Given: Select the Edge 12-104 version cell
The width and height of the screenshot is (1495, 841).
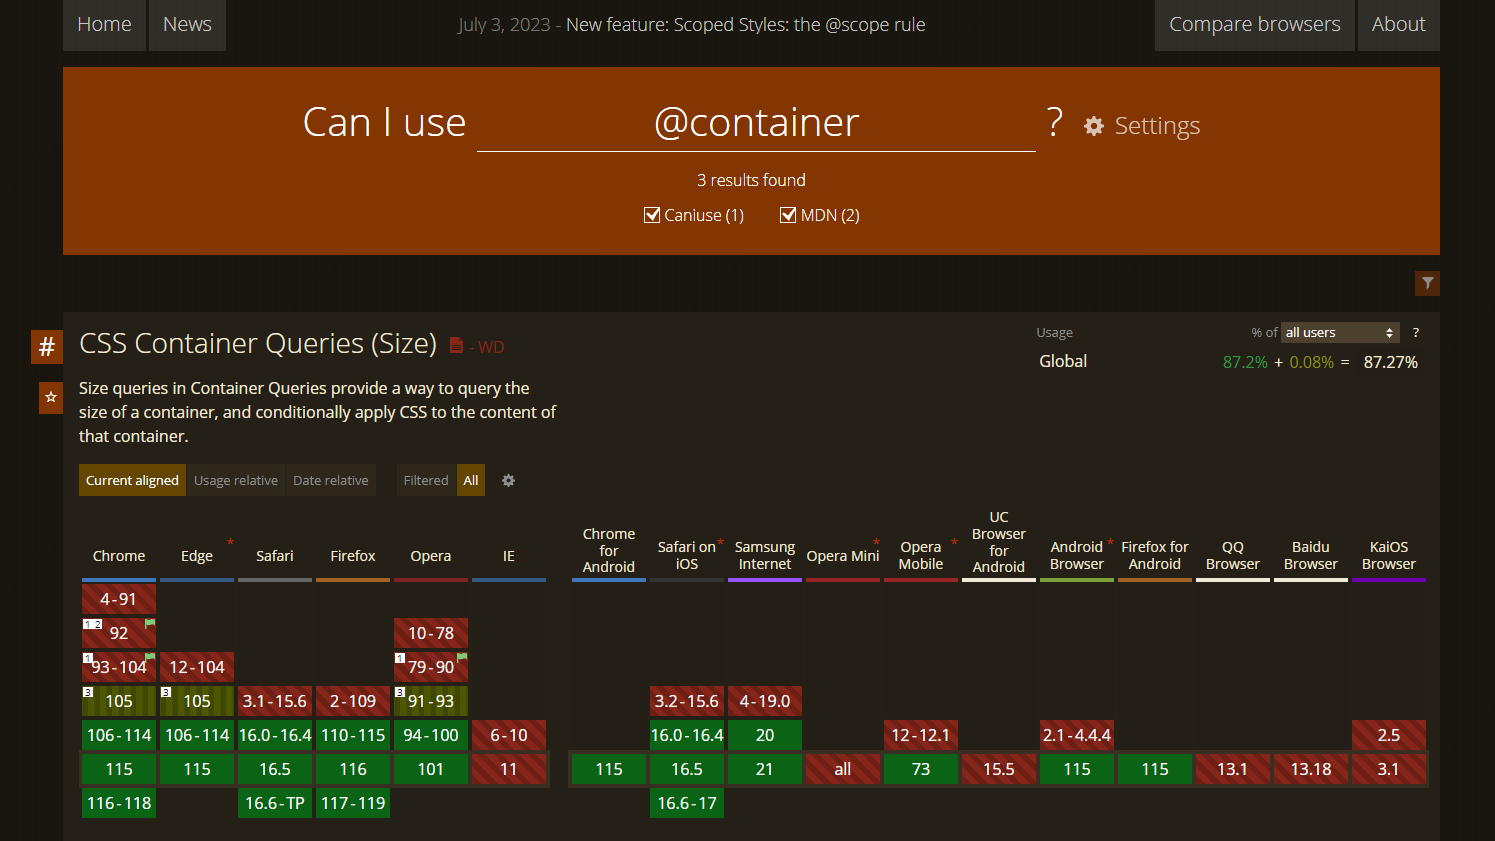Looking at the screenshot, I should point(197,667).
